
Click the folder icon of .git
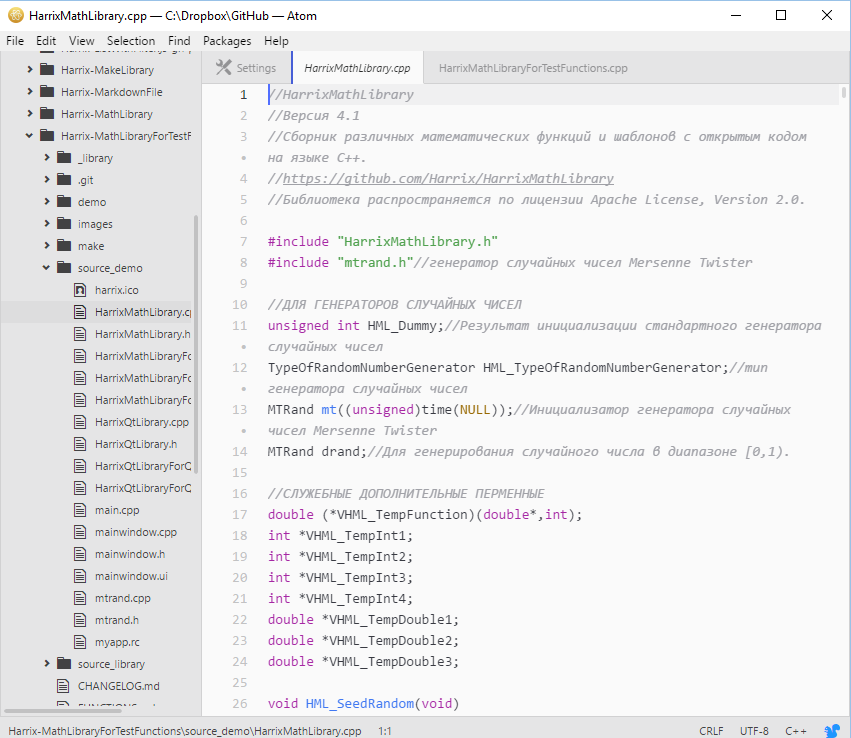click(64, 180)
